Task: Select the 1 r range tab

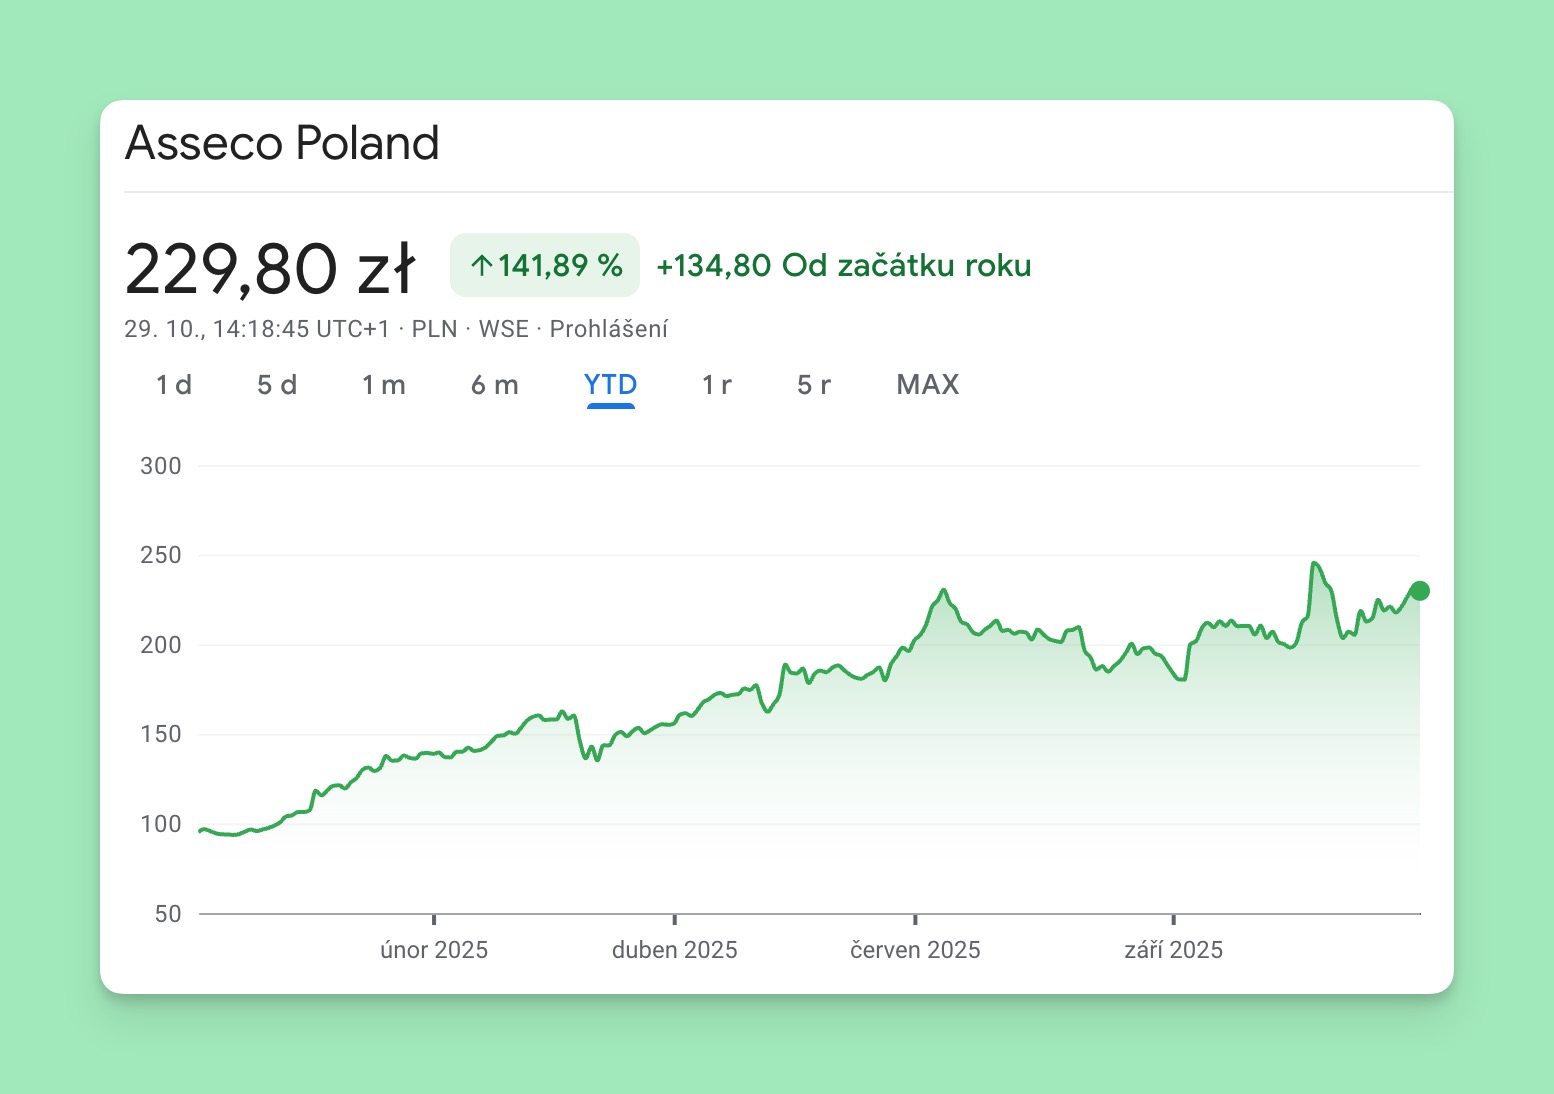Action: (716, 385)
